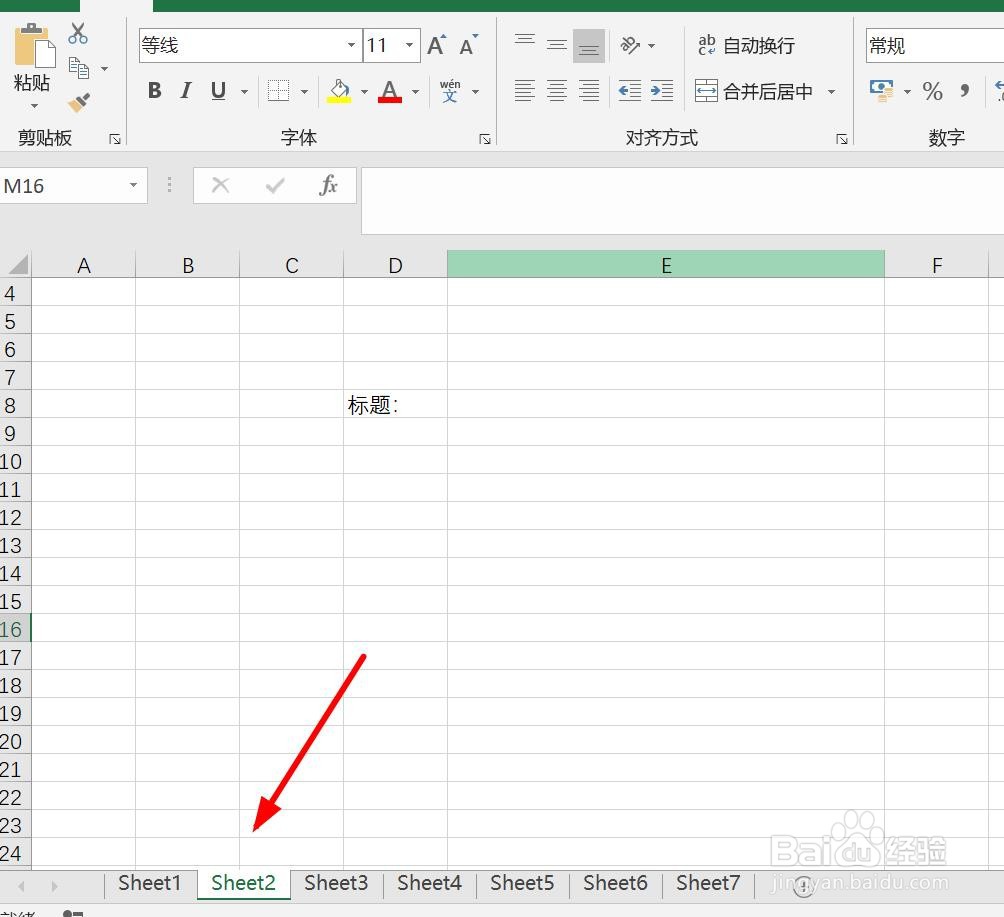Switch to Sheet6 tab
Viewport: 1004px width, 917px height.
(615, 883)
